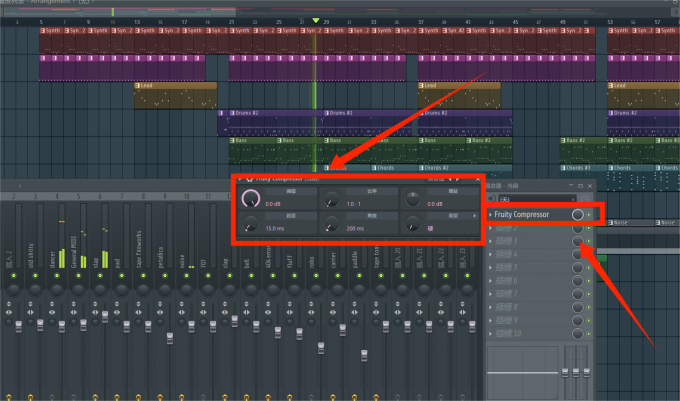680x401 pixels.
Task: Click the Fruity Compressor slot mix knob
Action: click(x=577, y=214)
